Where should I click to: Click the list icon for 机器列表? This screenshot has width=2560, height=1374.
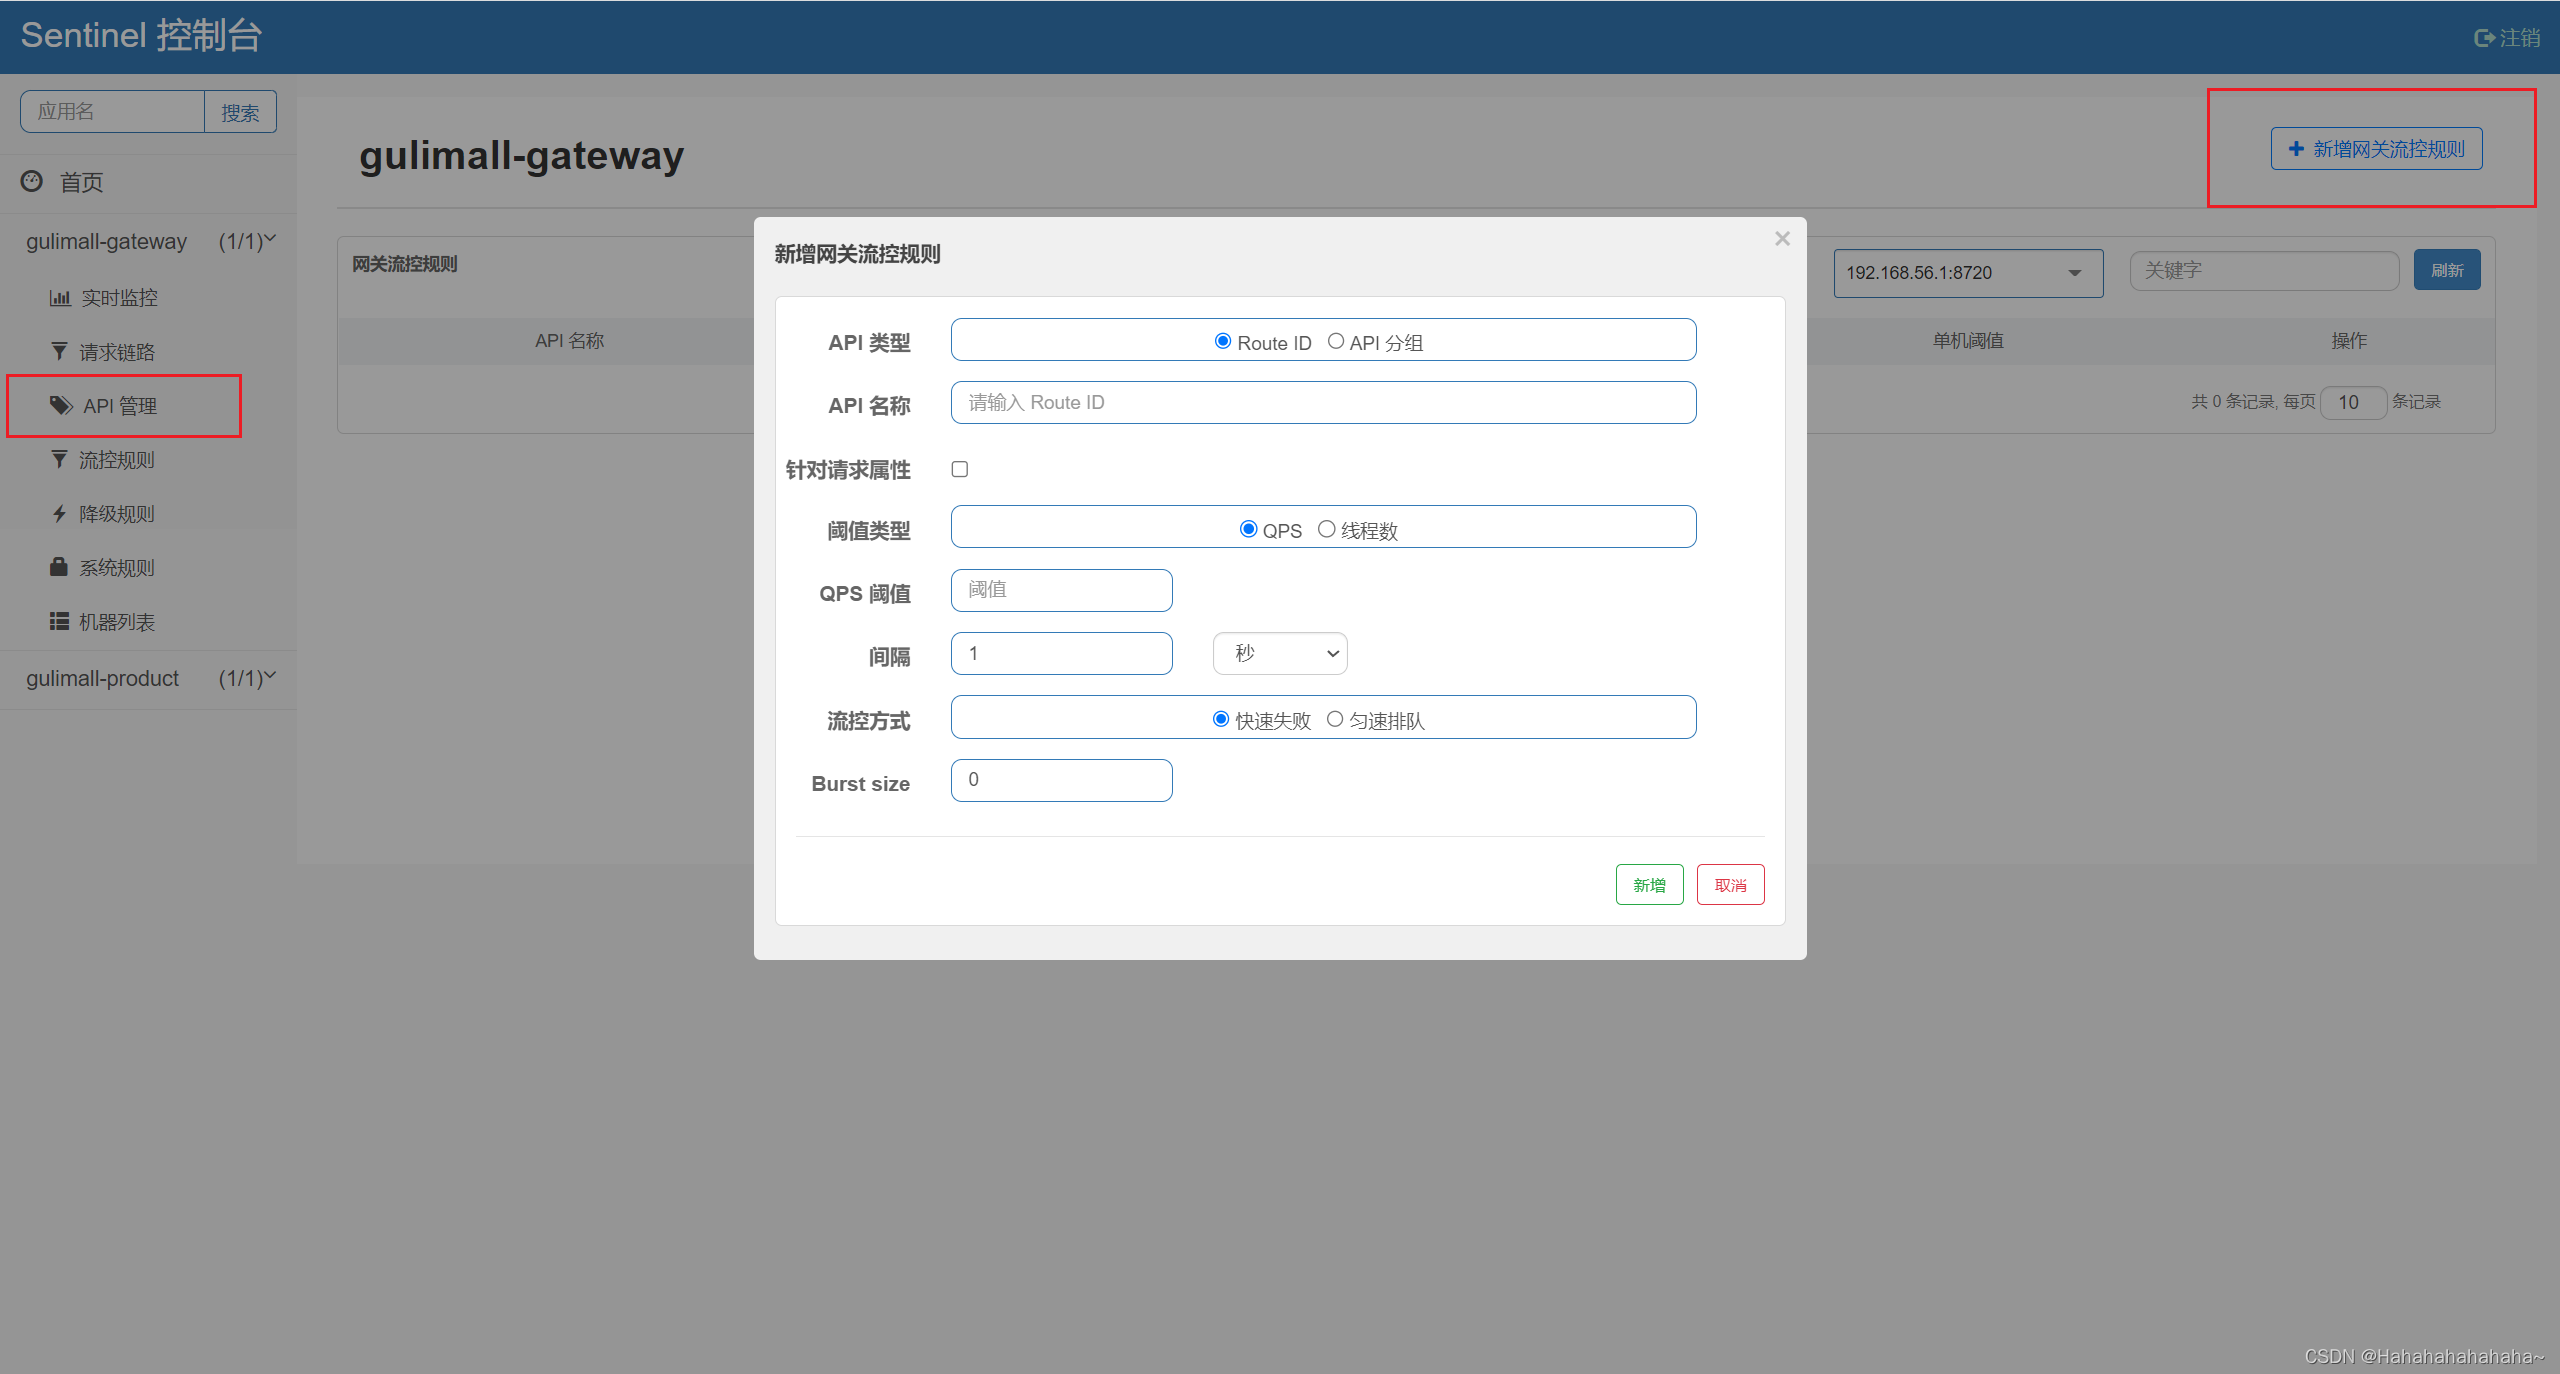click(x=59, y=621)
